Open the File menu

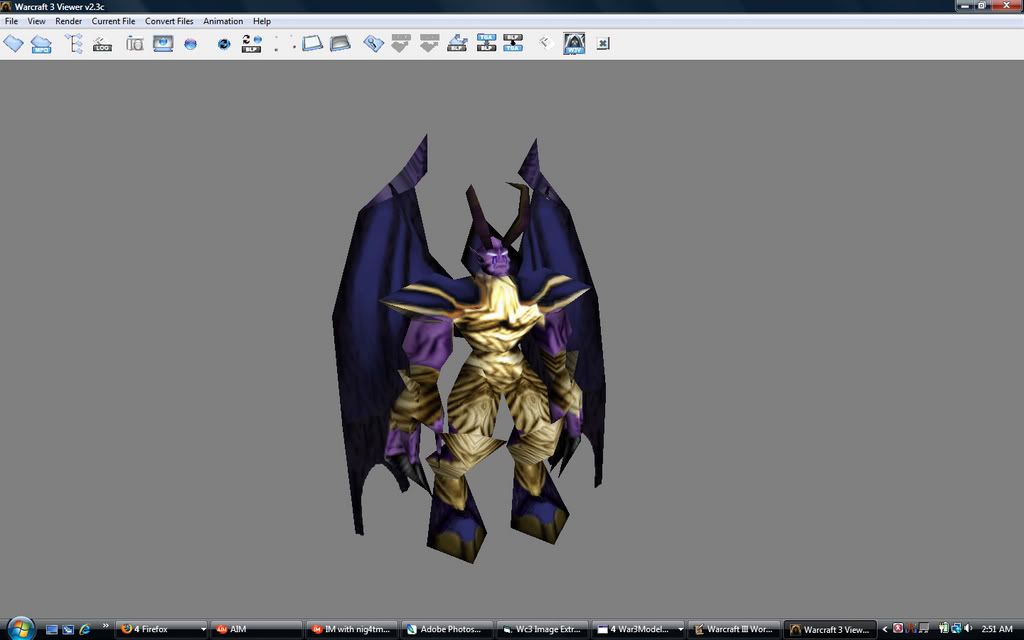point(11,21)
